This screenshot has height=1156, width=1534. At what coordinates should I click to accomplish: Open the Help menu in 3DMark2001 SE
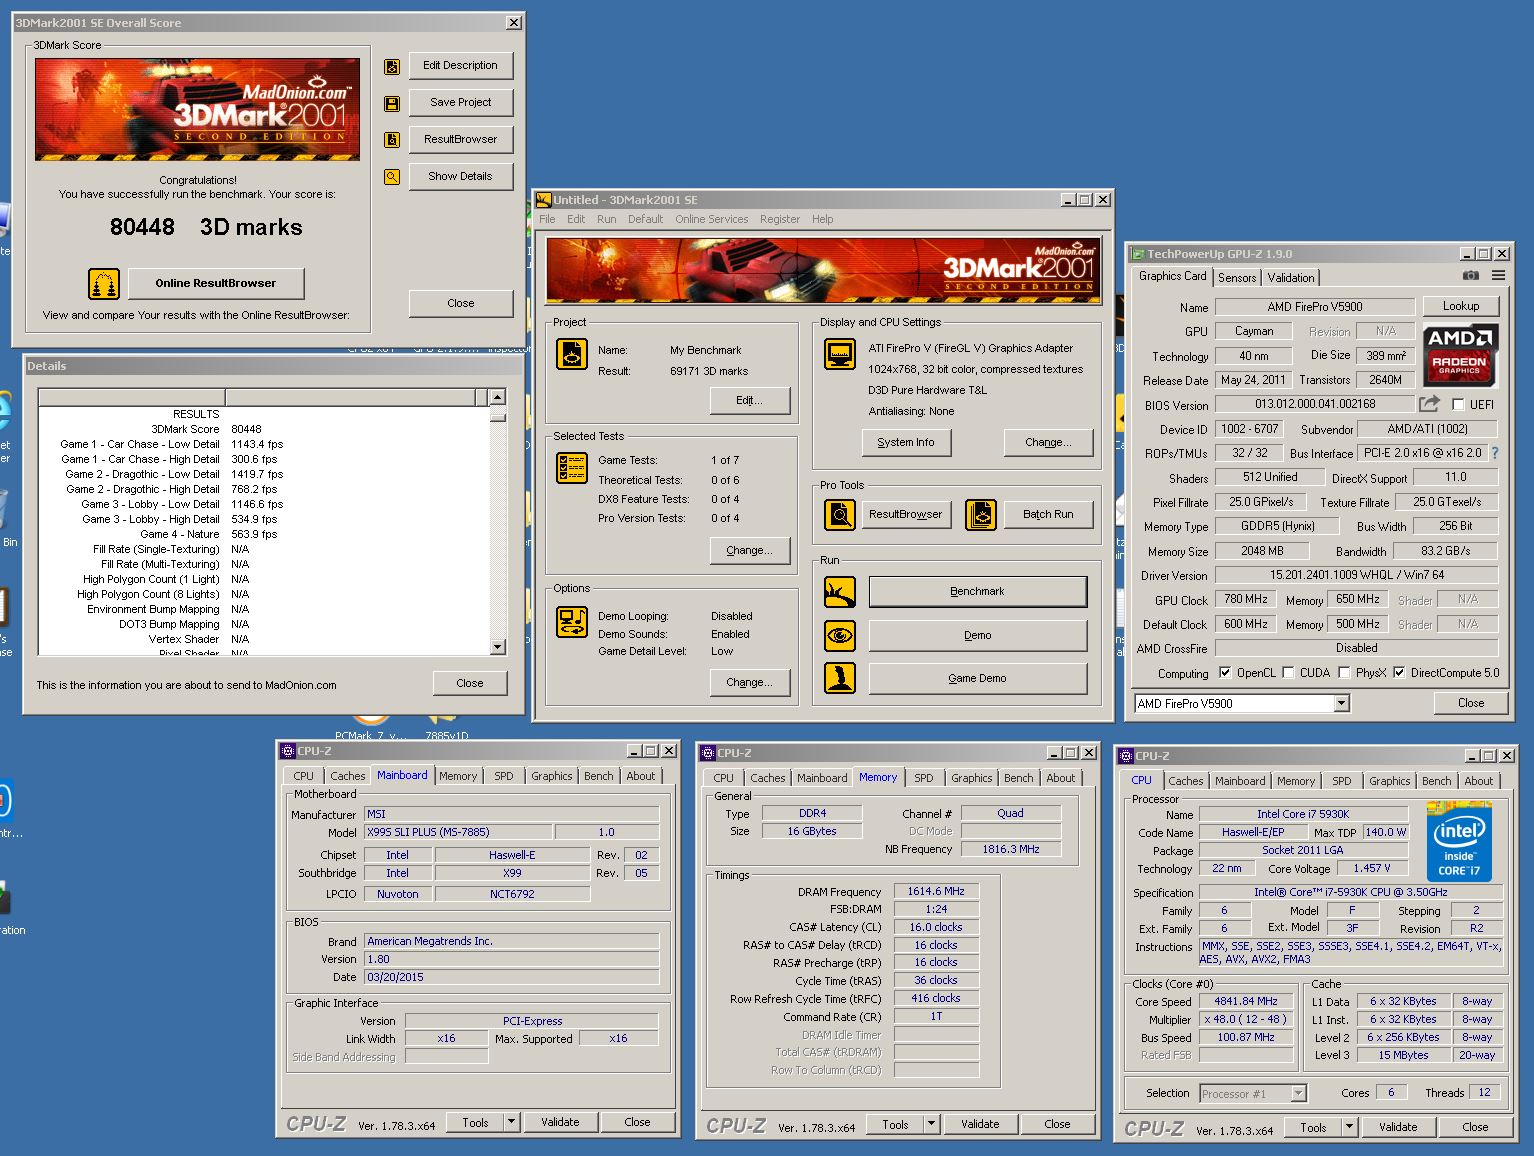[822, 219]
